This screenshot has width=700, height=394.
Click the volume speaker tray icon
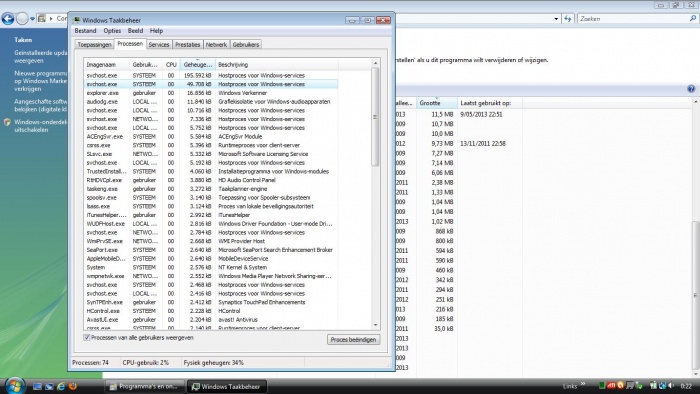click(671, 386)
